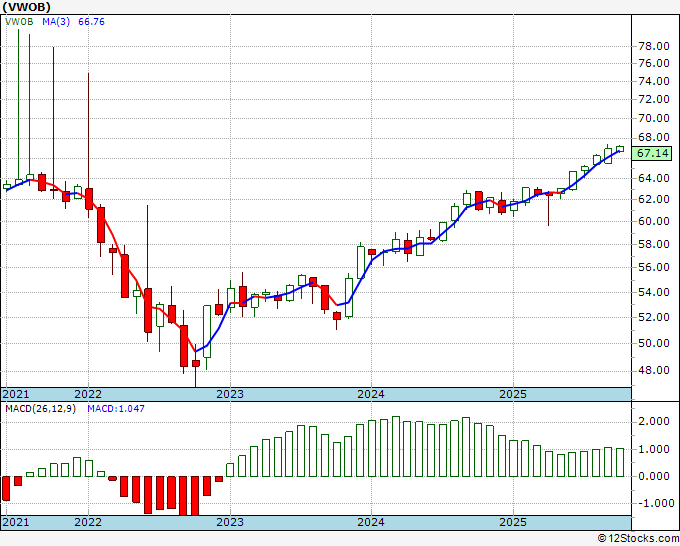Click 2021 on the MACD panel time axis
The width and height of the screenshot is (680, 546).
16,522
